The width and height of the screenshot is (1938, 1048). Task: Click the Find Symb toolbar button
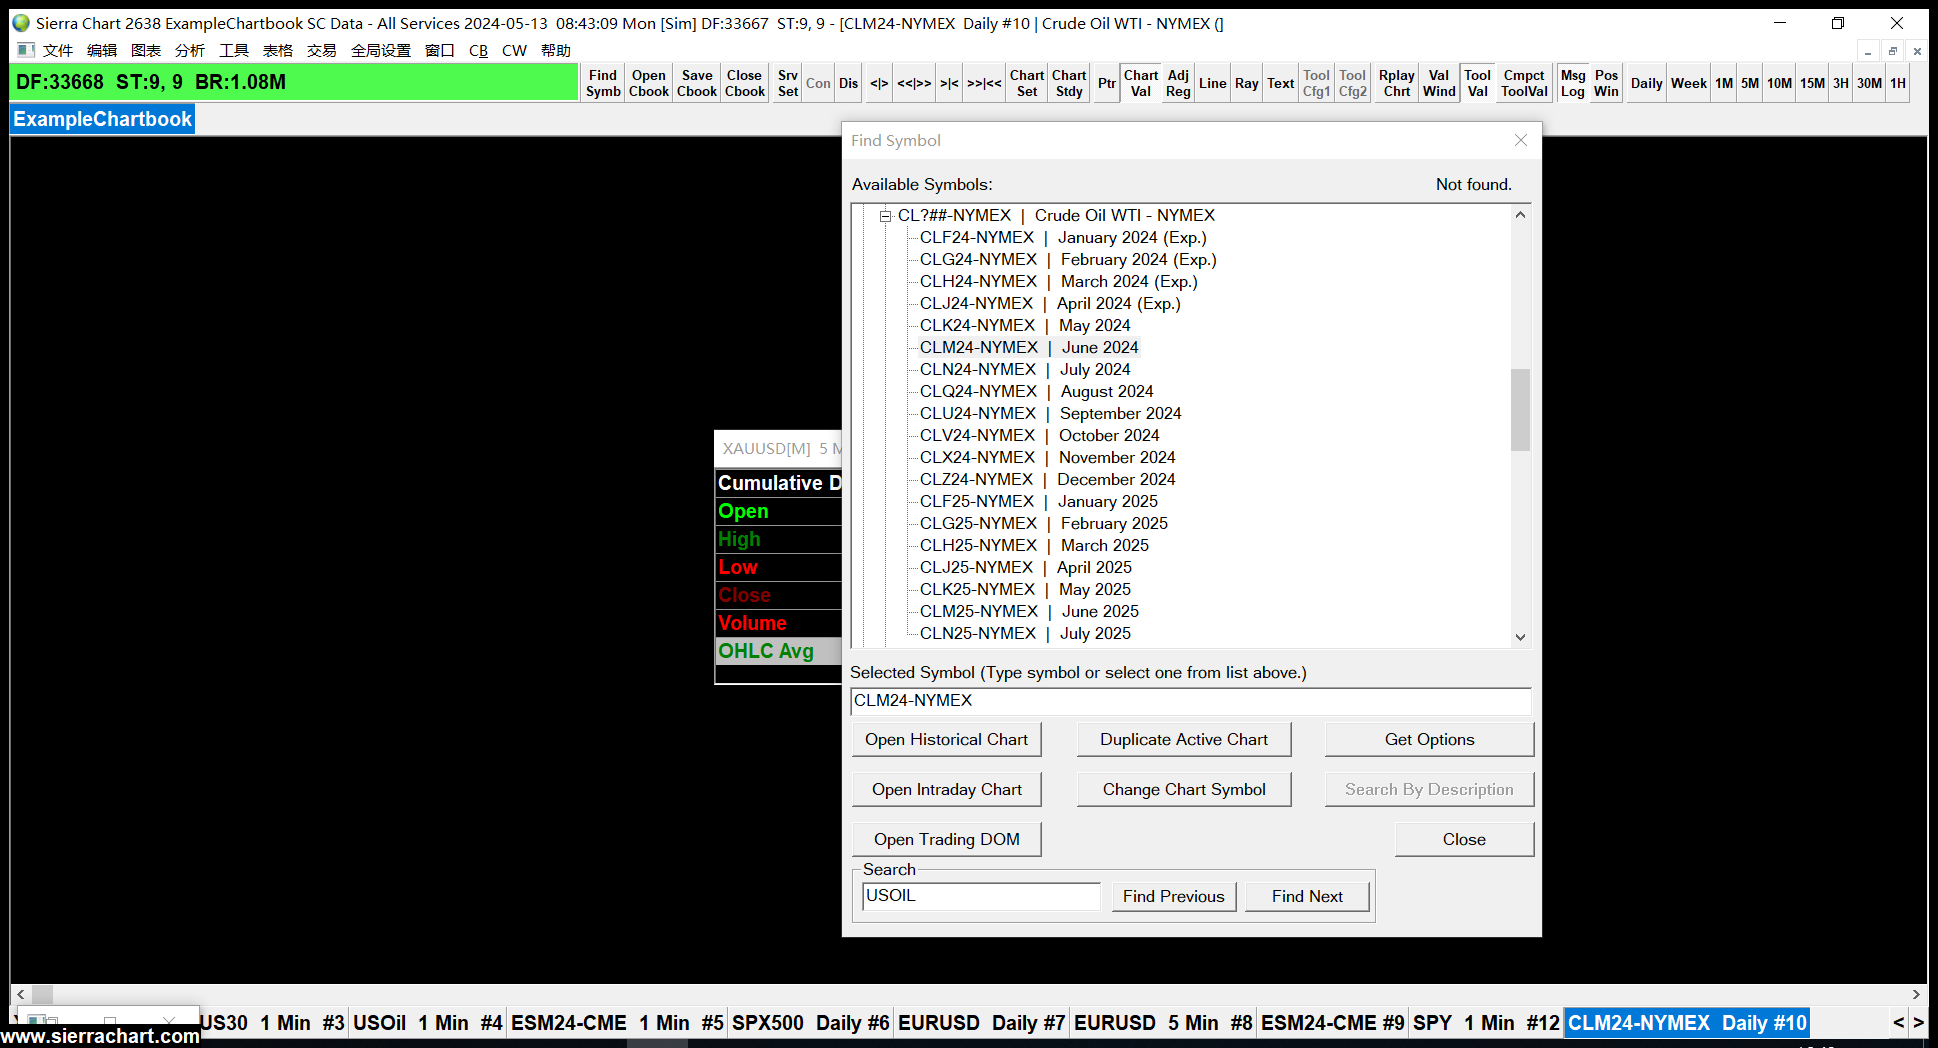tap(603, 83)
